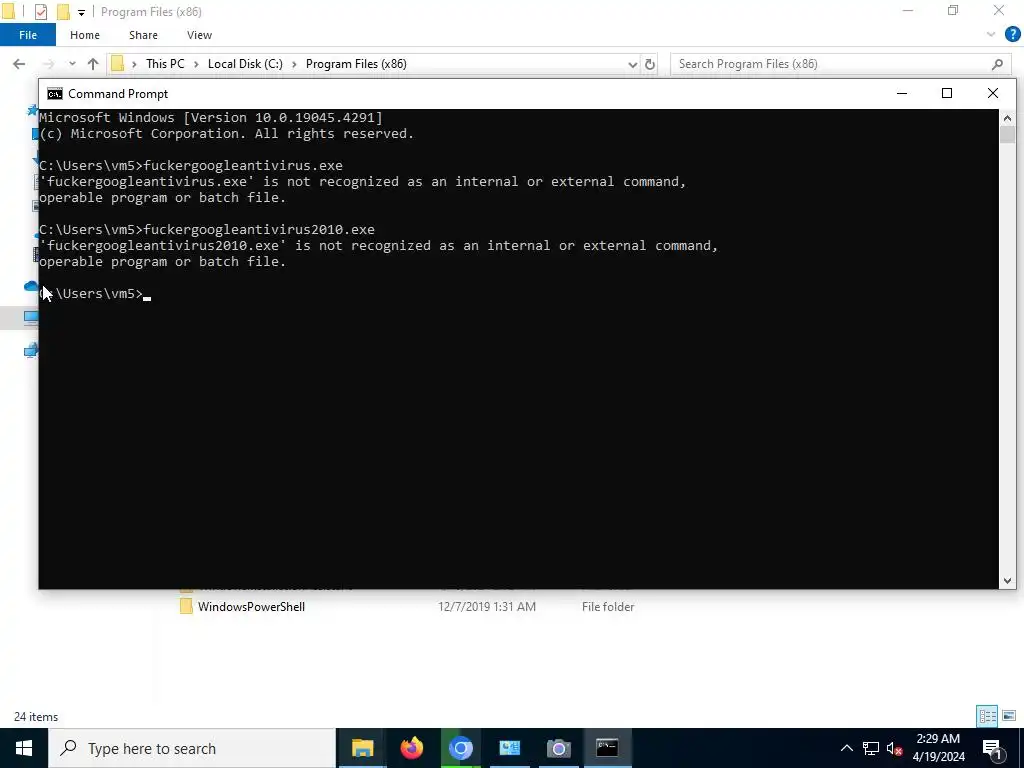Select Command Prompt taskbar button
The height and width of the screenshot is (768, 1024).
click(607, 748)
